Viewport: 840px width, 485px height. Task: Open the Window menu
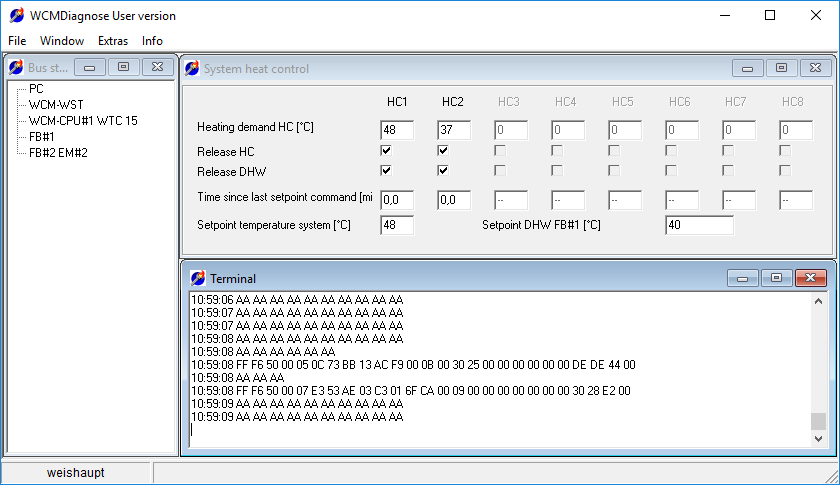pos(62,41)
